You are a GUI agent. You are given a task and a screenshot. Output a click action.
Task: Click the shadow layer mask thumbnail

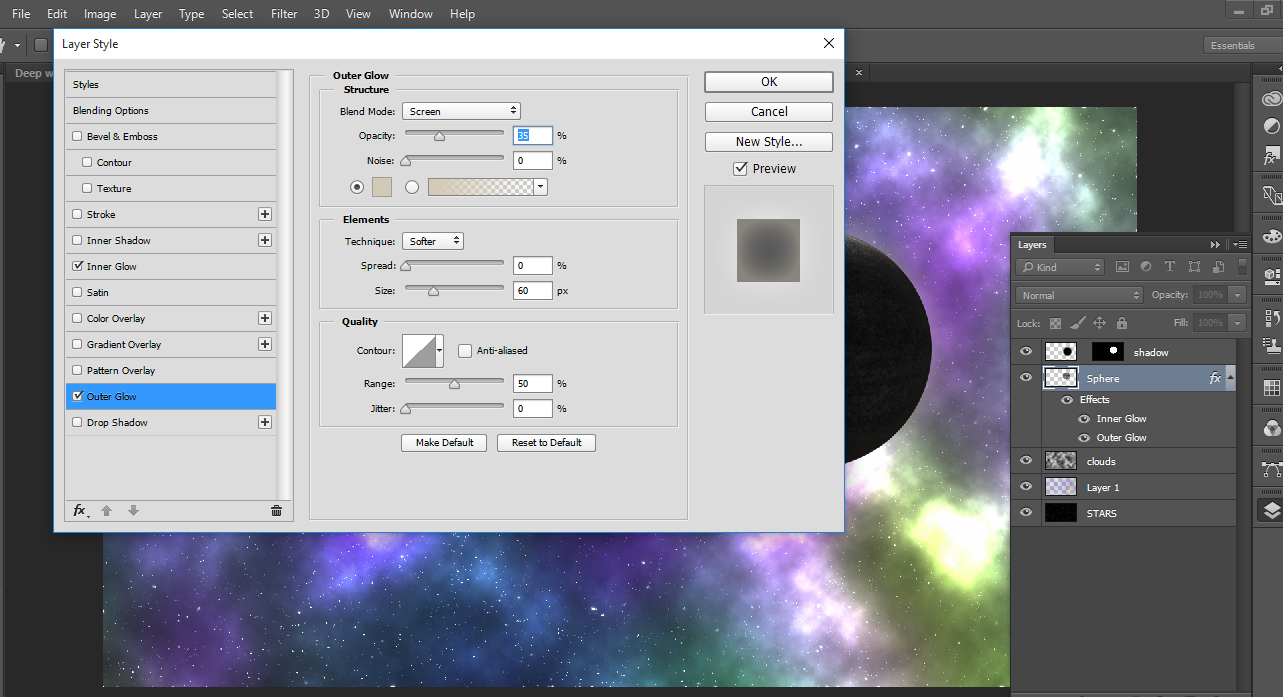pyautogui.click(x=1107, y=351)
